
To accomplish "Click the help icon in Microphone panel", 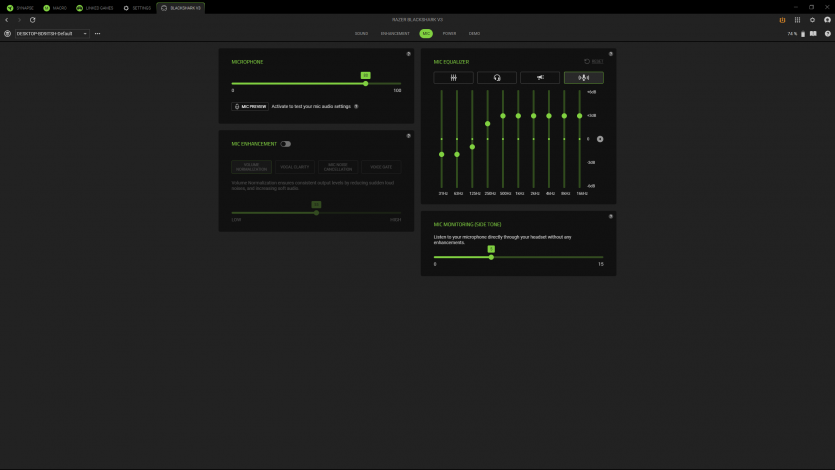I will pos(408,54).
